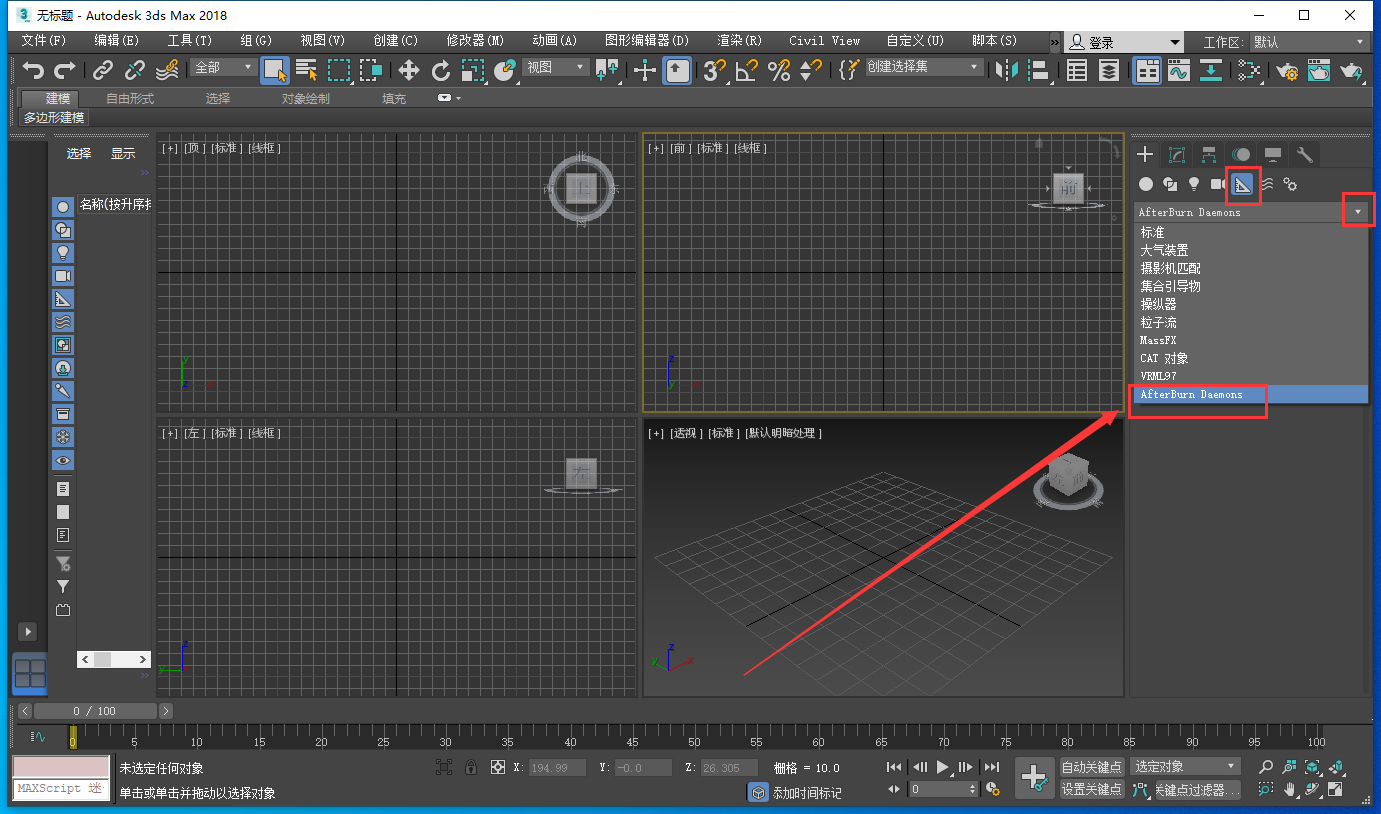Viewport: 1381px width, 814px height.
Task: Activate the Select and Link tool
Action: pos(103,70)
